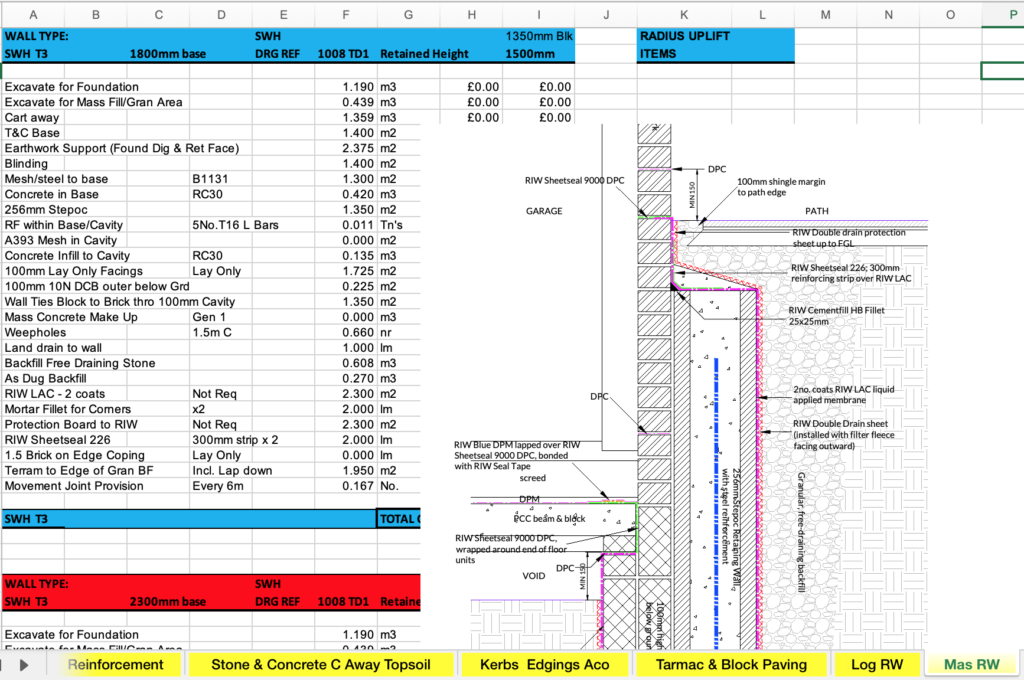Click the 'Retained Height' cell in blue header
Screen dimensions: 1024x680
tap(424, 54)
